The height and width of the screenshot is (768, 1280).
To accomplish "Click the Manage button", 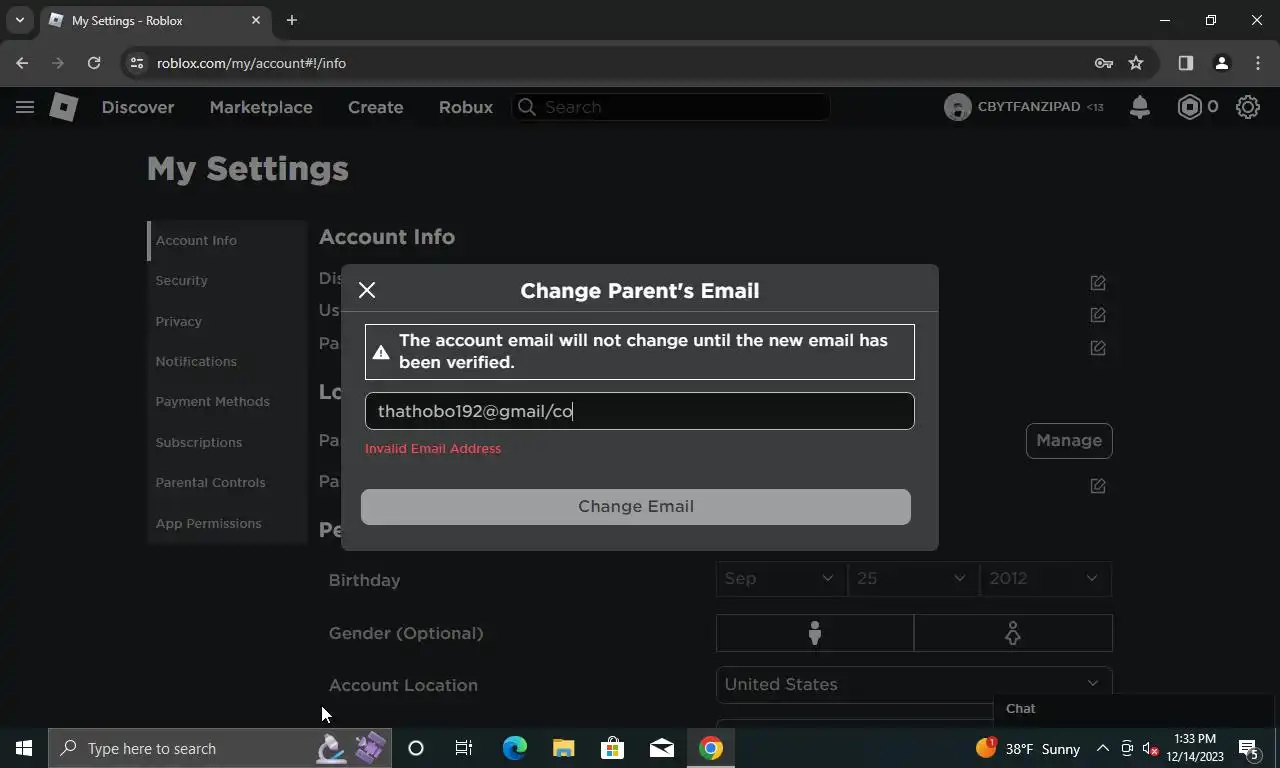I will coord(1069,440).
